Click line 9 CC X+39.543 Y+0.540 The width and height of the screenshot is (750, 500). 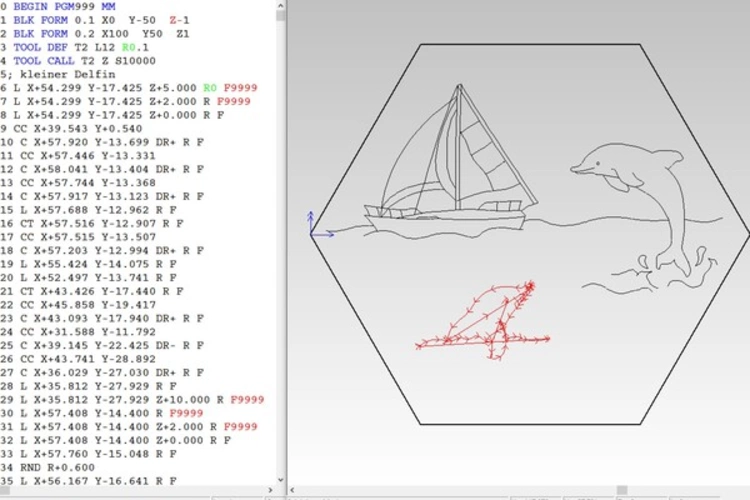click(x=75, y=128)
